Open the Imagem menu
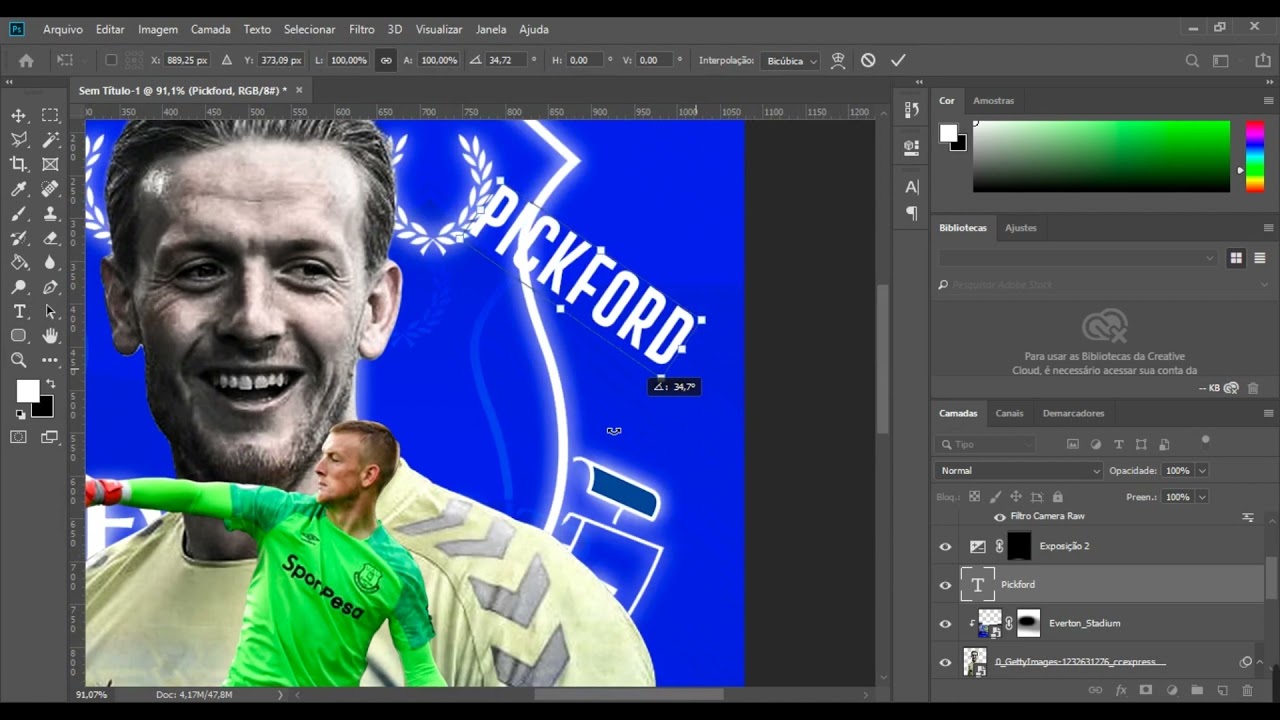The image size is (1280, 720). tap(158, 29)
